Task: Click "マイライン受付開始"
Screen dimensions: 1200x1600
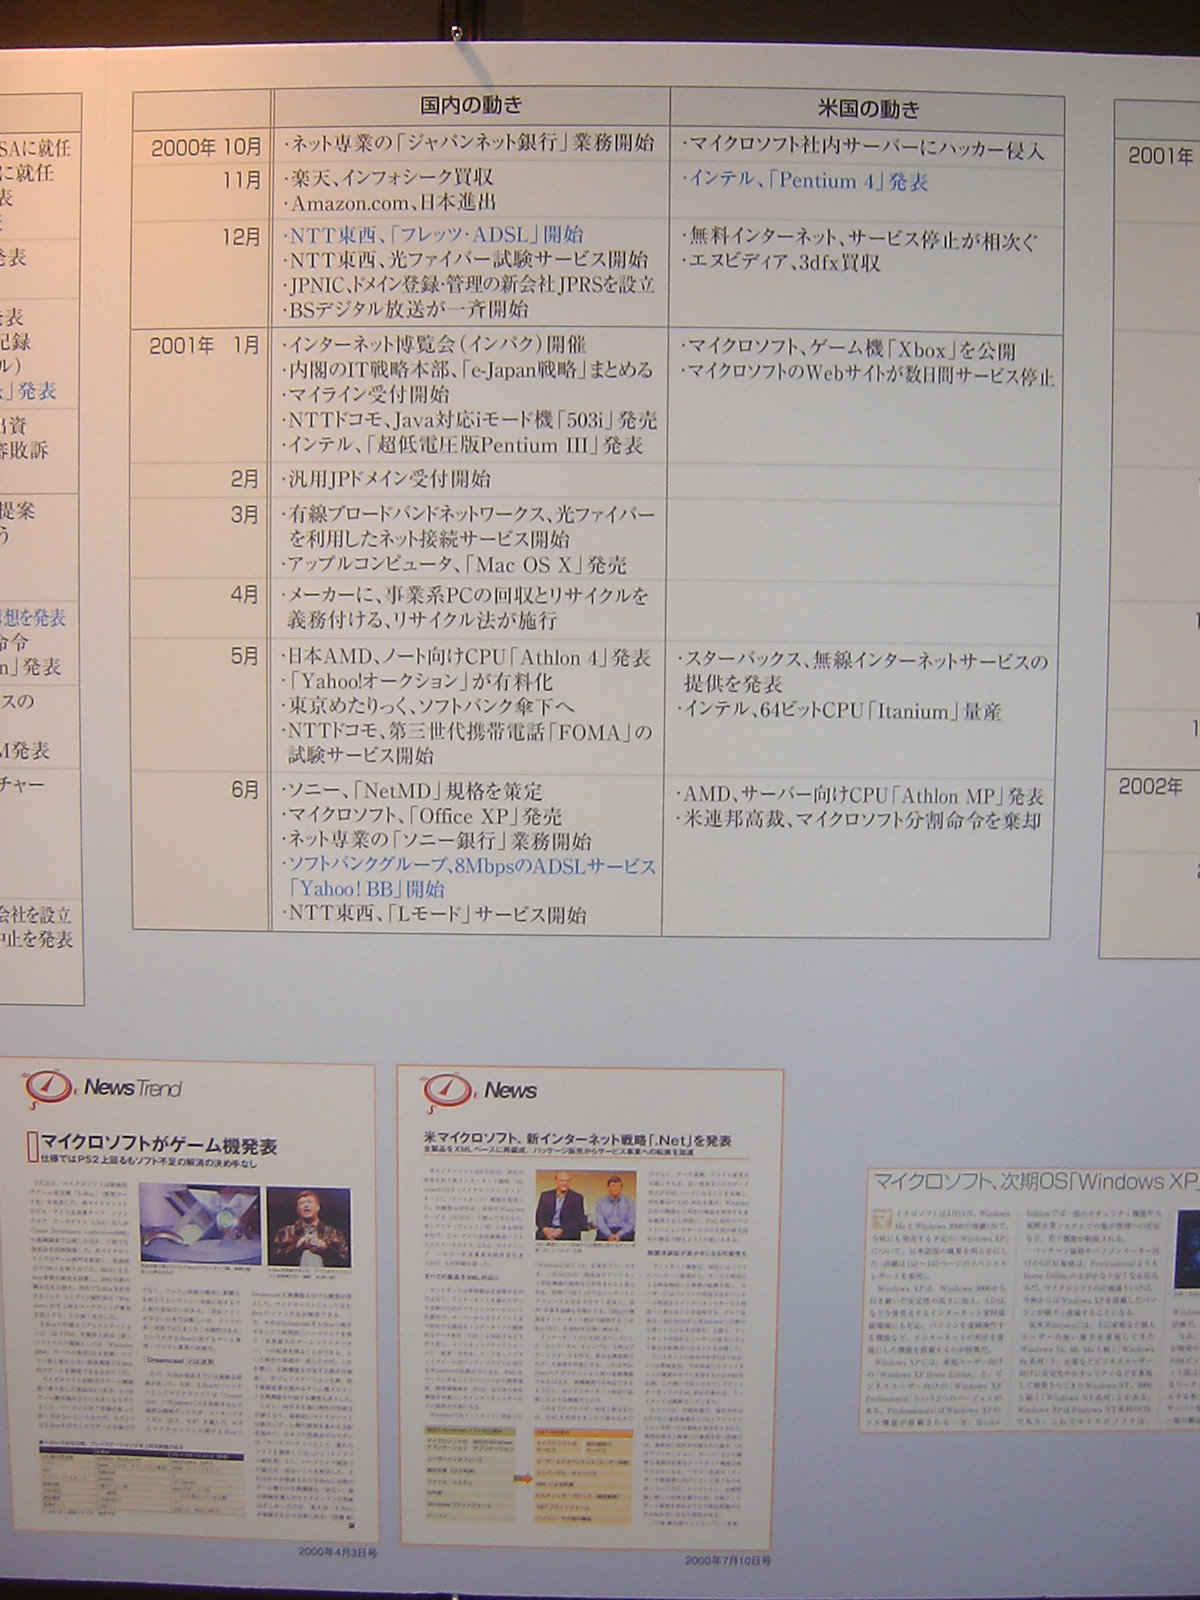Action: (366, 395)
